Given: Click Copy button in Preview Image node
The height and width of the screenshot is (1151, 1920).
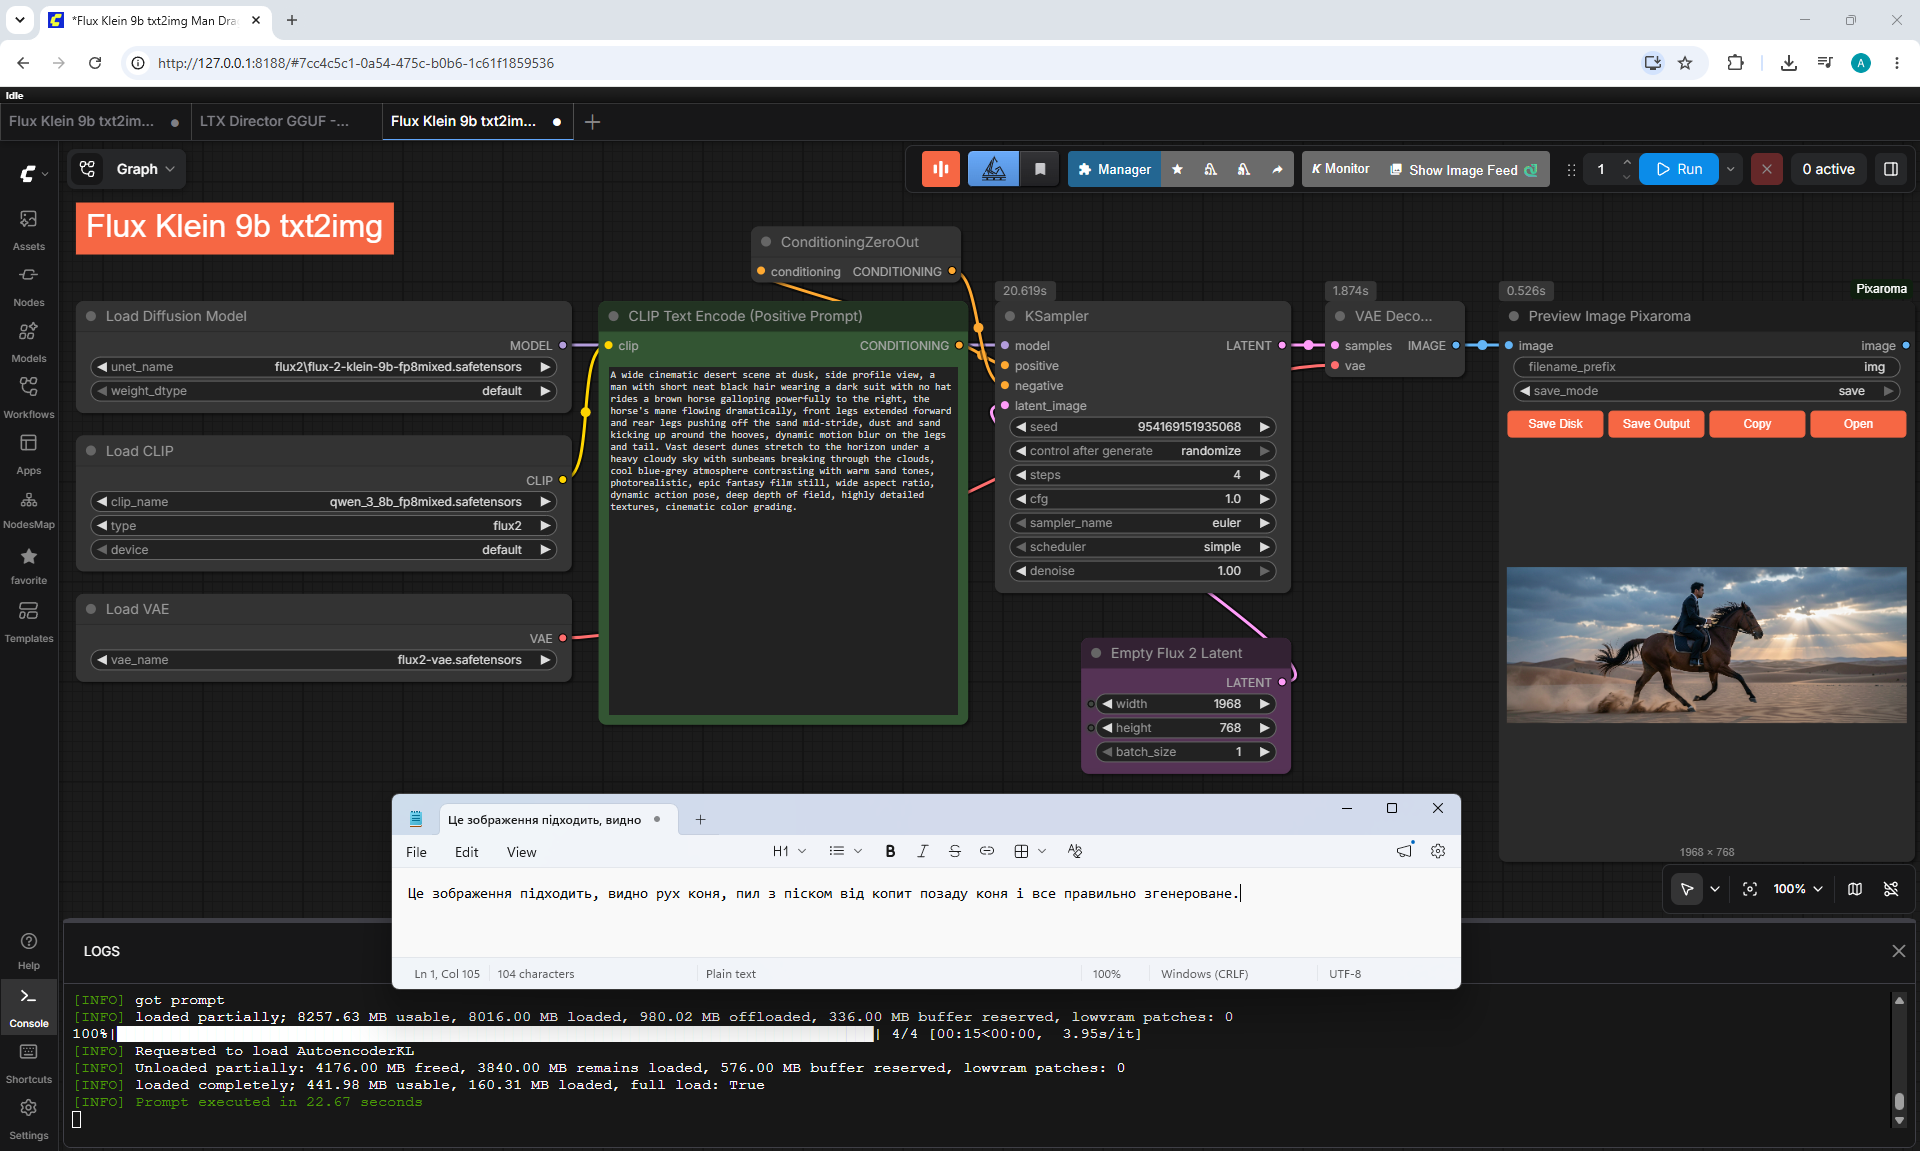Looking at the screenshot, I should (x=1757, y=424).
